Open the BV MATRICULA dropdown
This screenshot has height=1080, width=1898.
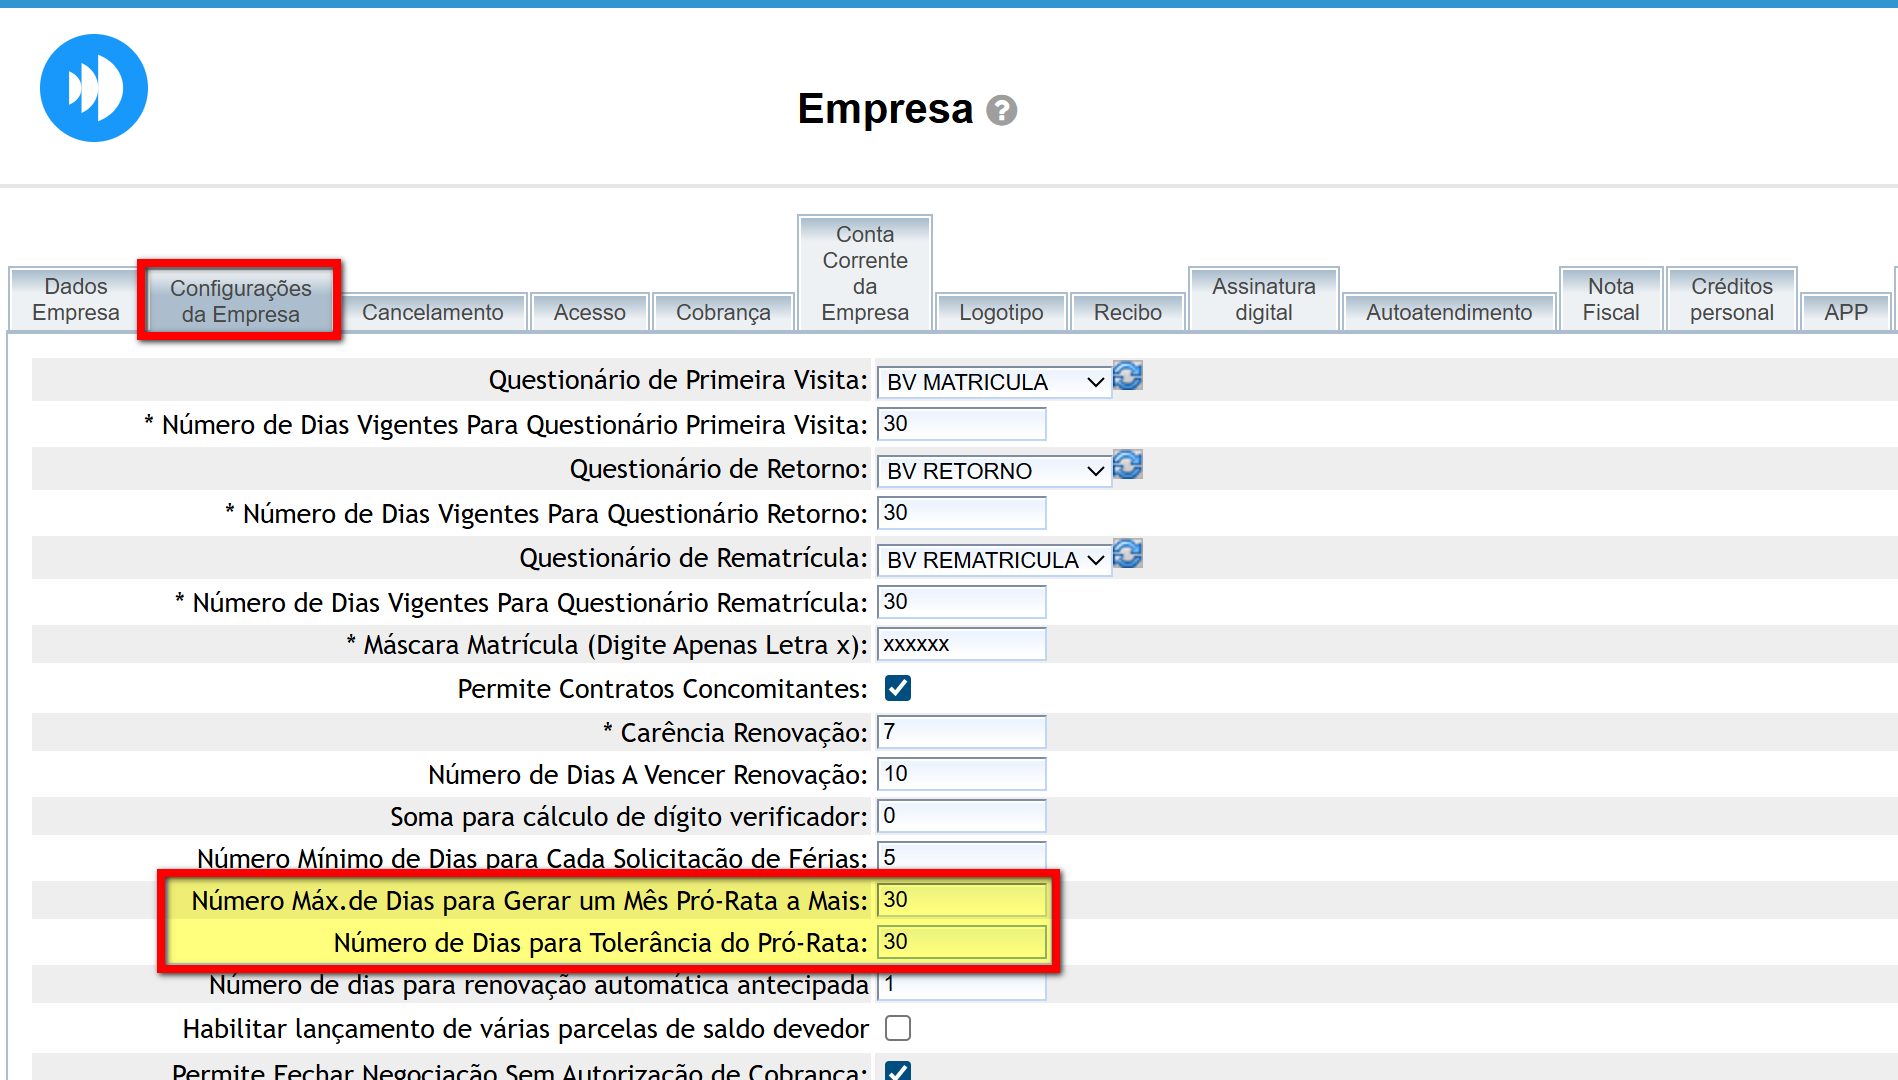click(994, 382)
